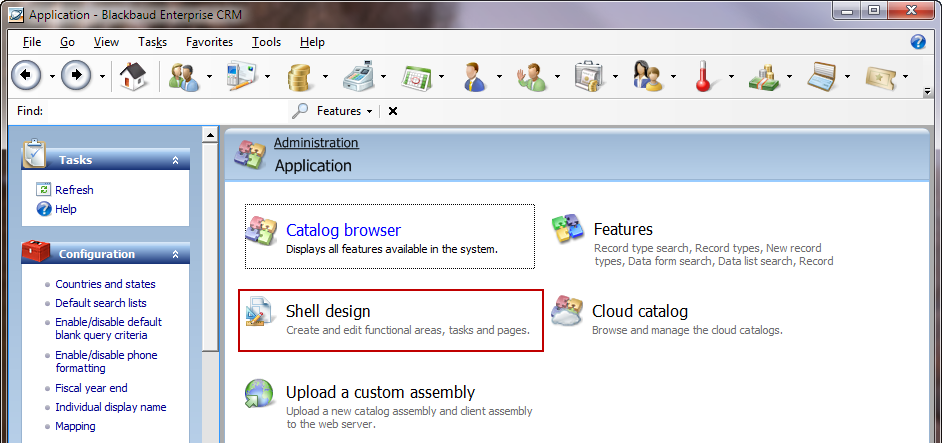Click in the Find search field
This screenshot has height=443, width=942.
click(x=168, y=111)
